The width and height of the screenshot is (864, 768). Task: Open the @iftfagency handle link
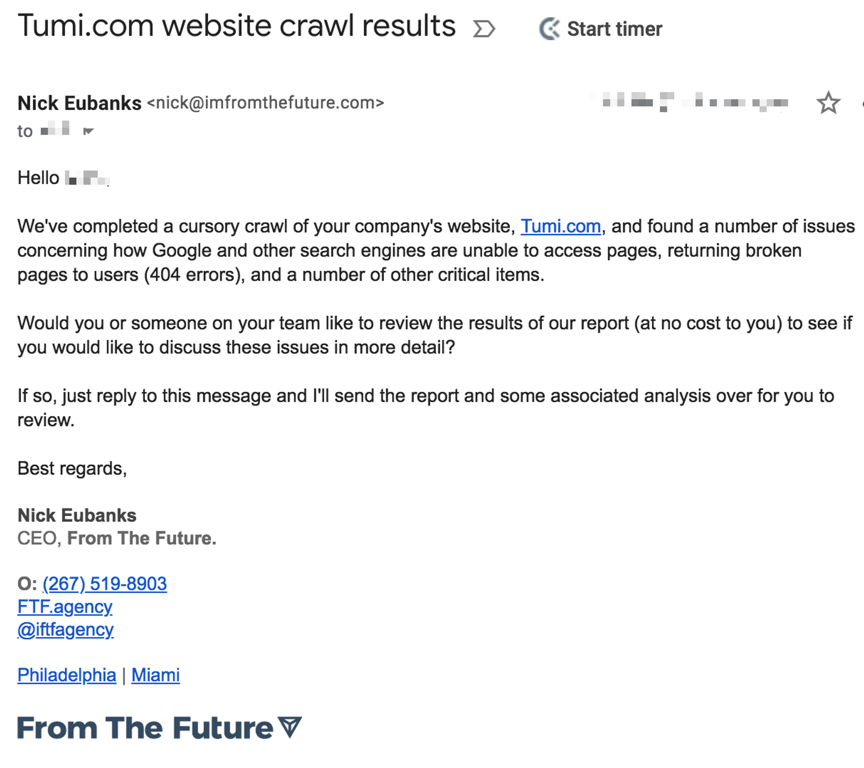coord(65,630)
